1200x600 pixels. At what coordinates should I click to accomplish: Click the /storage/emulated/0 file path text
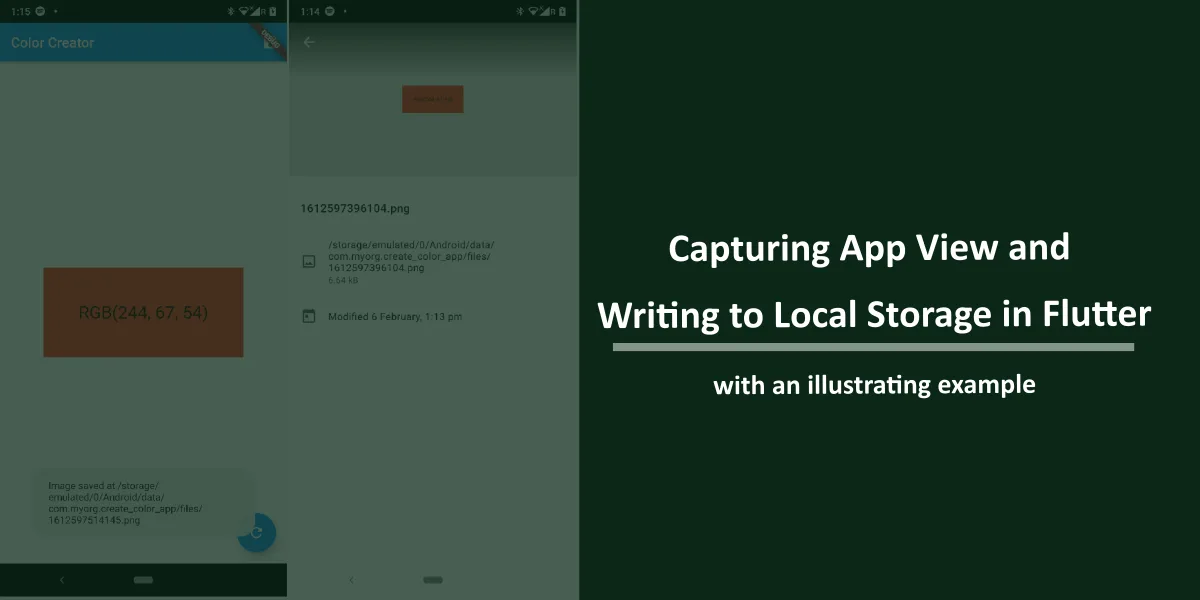point(410,256)
